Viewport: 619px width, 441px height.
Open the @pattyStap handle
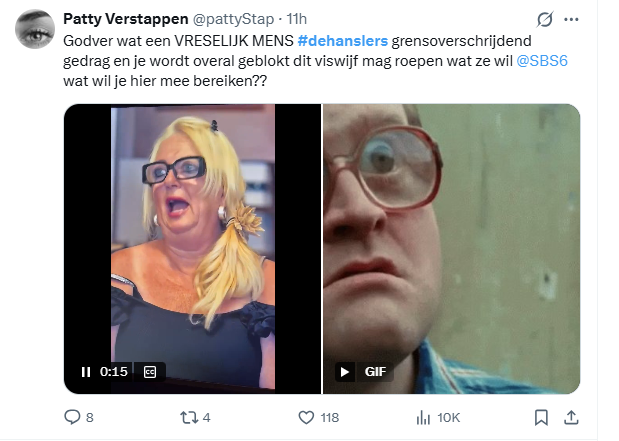tap(233, 19)
